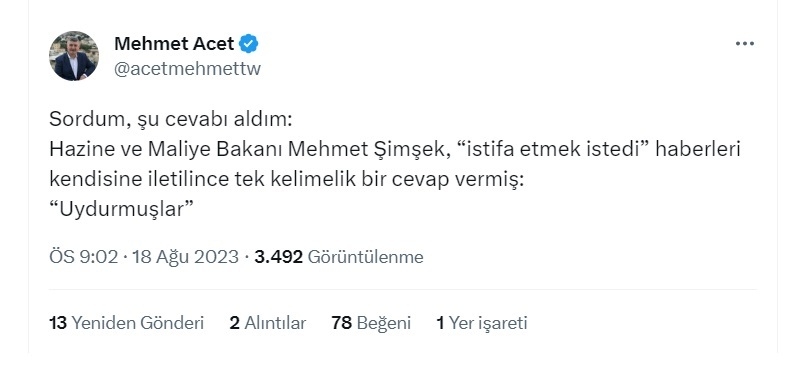Image resolution: width=789 pixels, height=392 pixels.
Task: Click the 'Hazine ve Maliye Bakanı' text
Action: click(167, 149)
